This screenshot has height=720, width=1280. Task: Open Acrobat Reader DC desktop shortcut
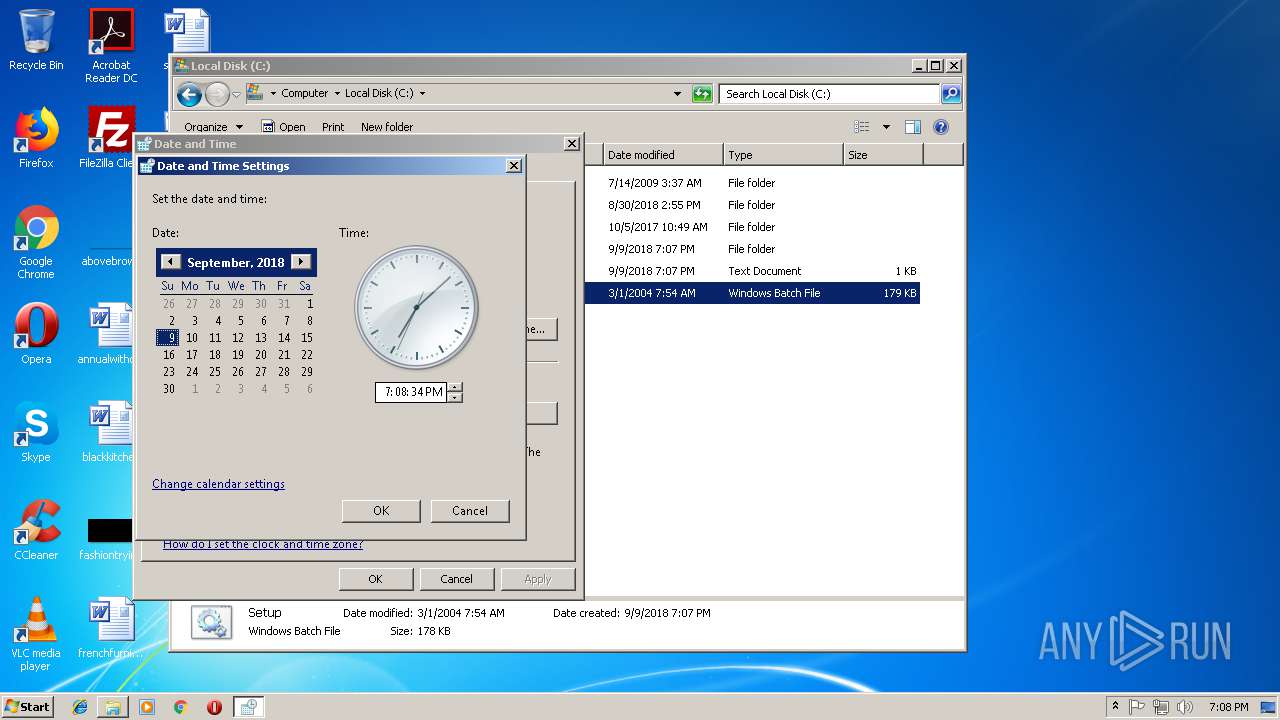tap(111, 46)
